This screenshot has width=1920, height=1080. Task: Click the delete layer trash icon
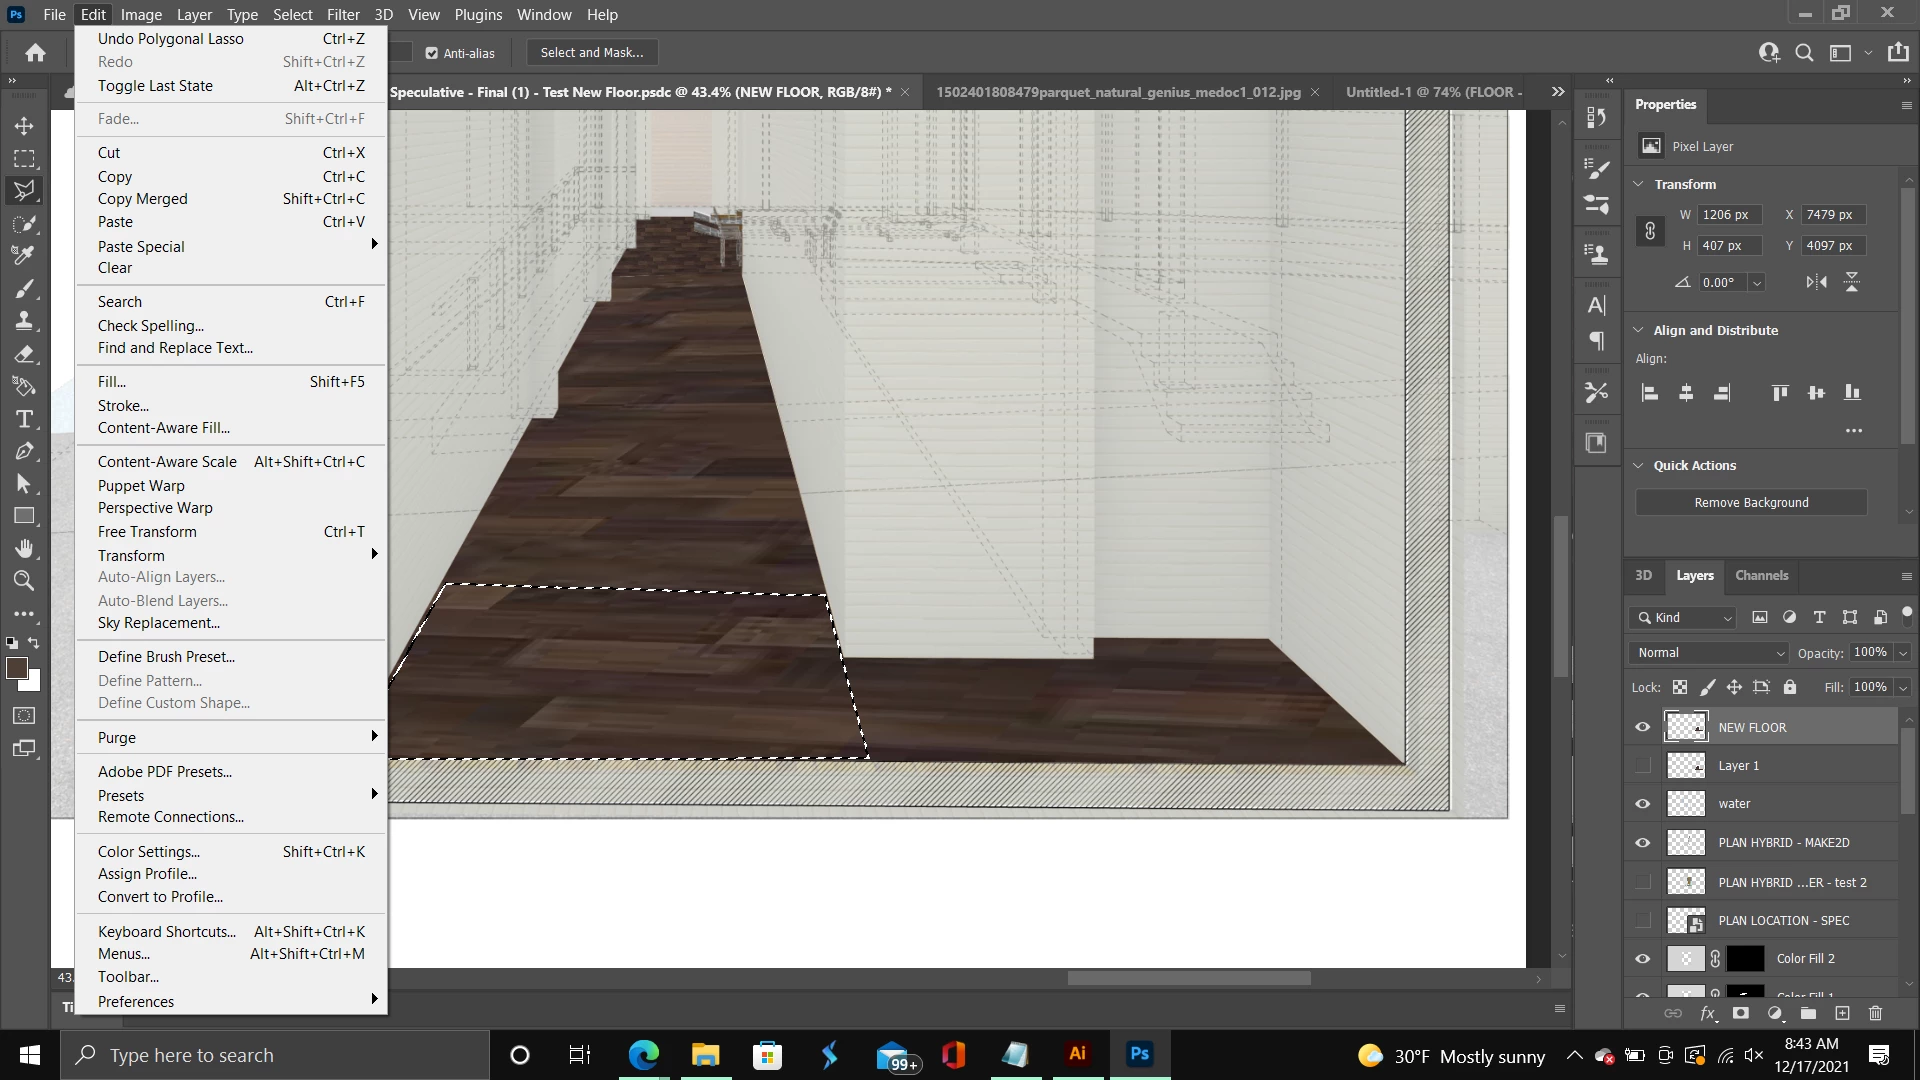tap(1875, 1013)
